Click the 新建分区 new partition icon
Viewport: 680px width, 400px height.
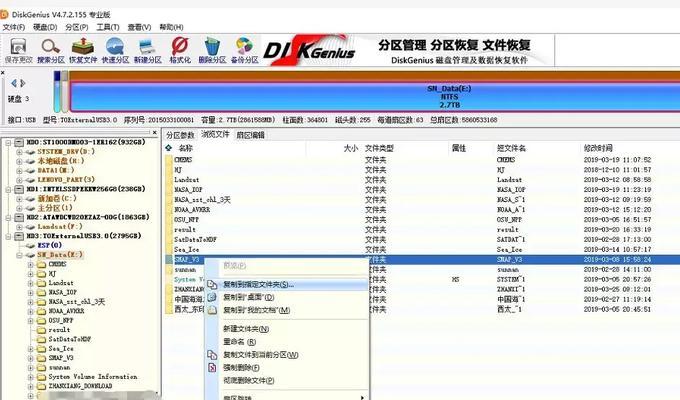pos(147,46)
